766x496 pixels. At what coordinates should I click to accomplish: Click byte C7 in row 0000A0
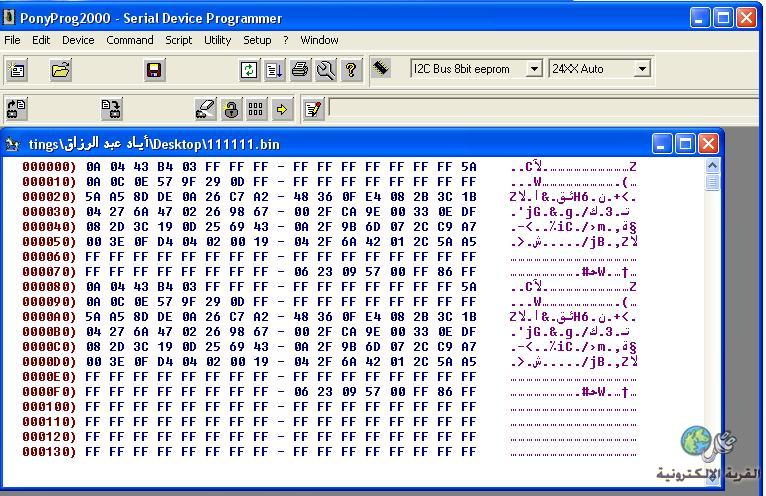click(x=237, y=317)
